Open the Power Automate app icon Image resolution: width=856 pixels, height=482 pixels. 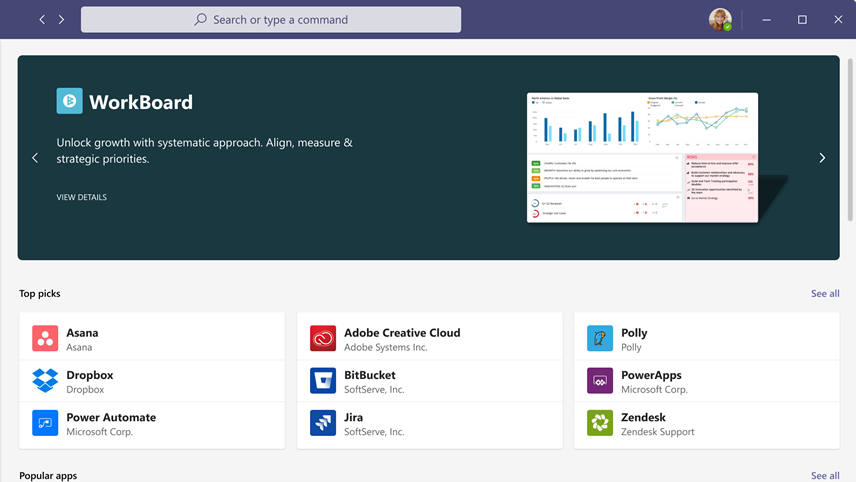[x=45, y=423]
